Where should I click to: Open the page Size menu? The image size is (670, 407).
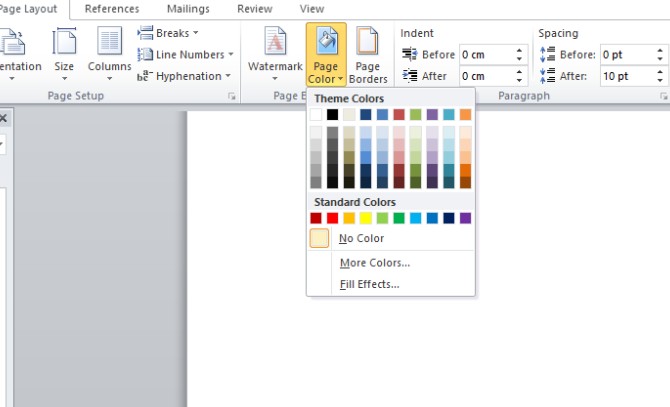point(64,53)
